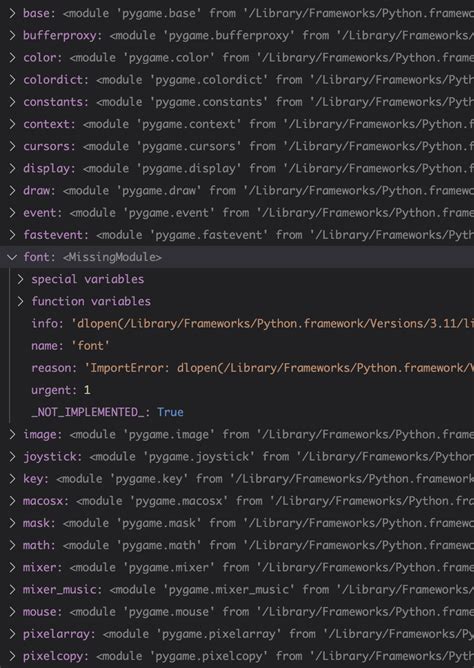Expand the mouse module variable
This screenshot has width=474, height=668.
click(x=12, y=611)
